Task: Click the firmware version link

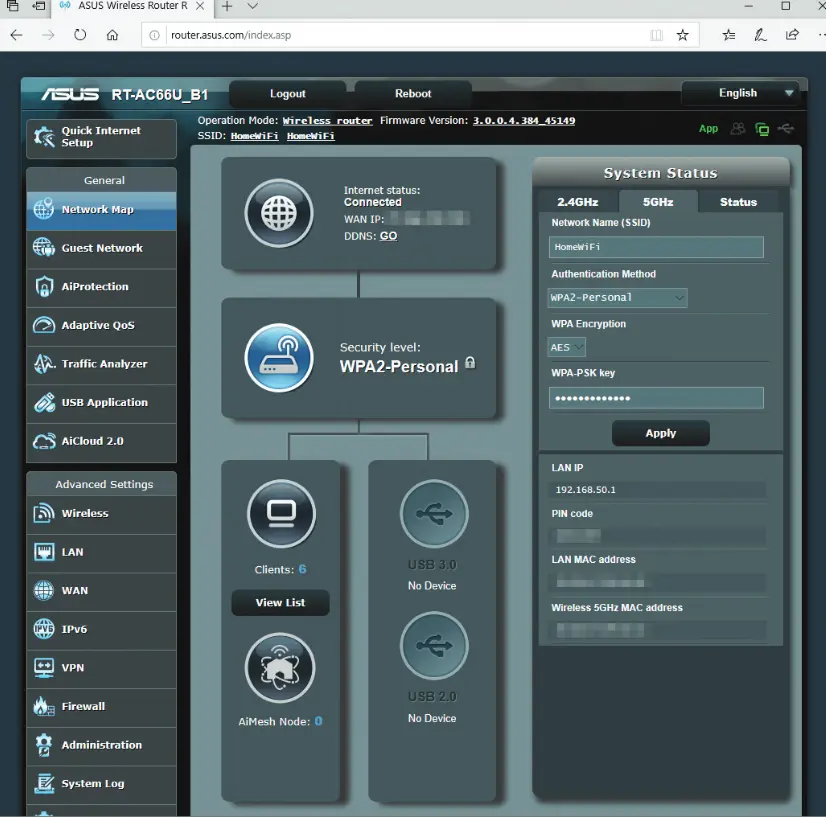Action: point(523,121)
